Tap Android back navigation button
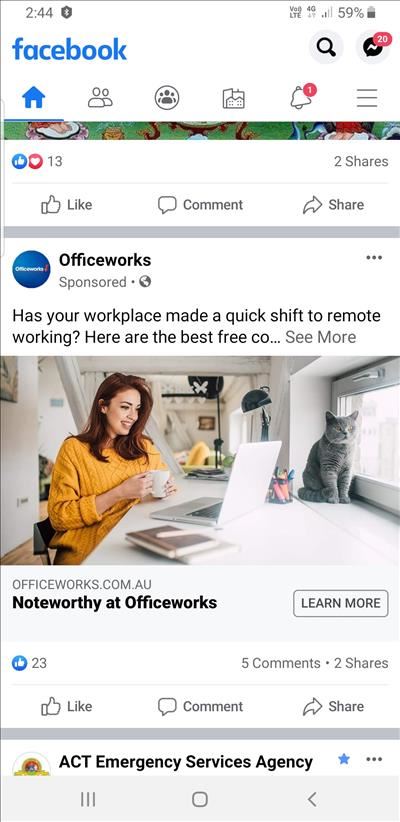Screen dimensions: 400x822 coord(312,799)
